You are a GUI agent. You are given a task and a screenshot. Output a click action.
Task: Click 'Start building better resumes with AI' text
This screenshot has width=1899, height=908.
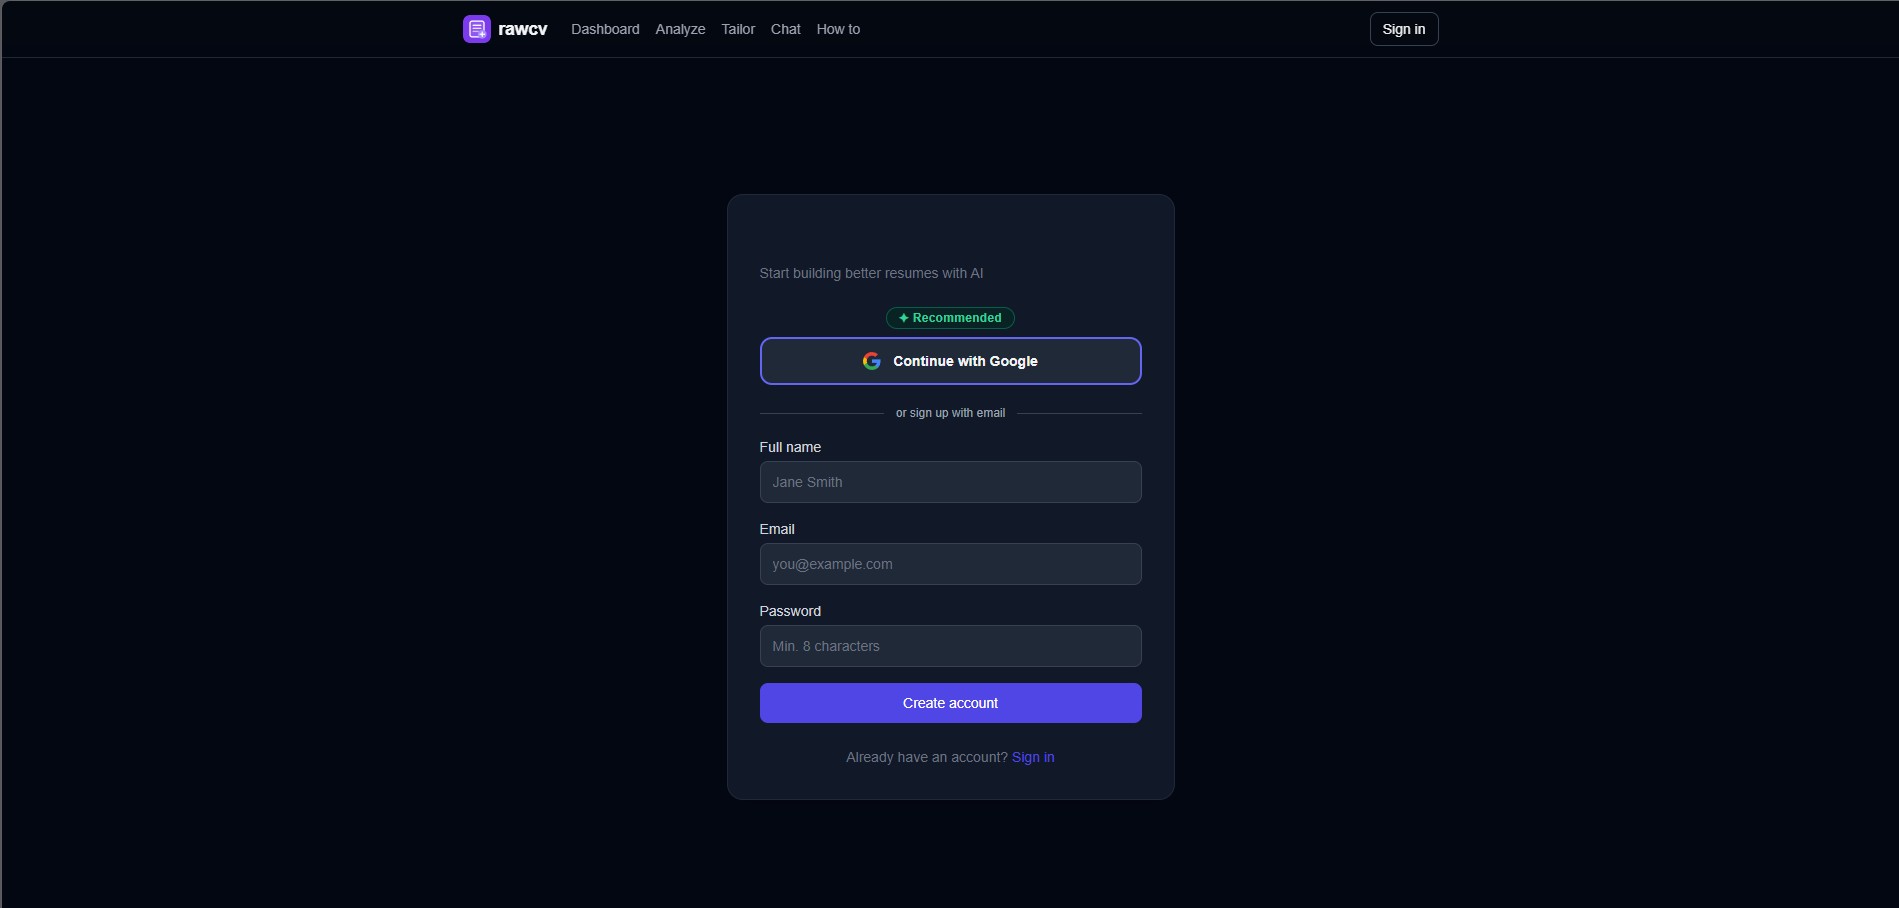[x=871, y=273]
